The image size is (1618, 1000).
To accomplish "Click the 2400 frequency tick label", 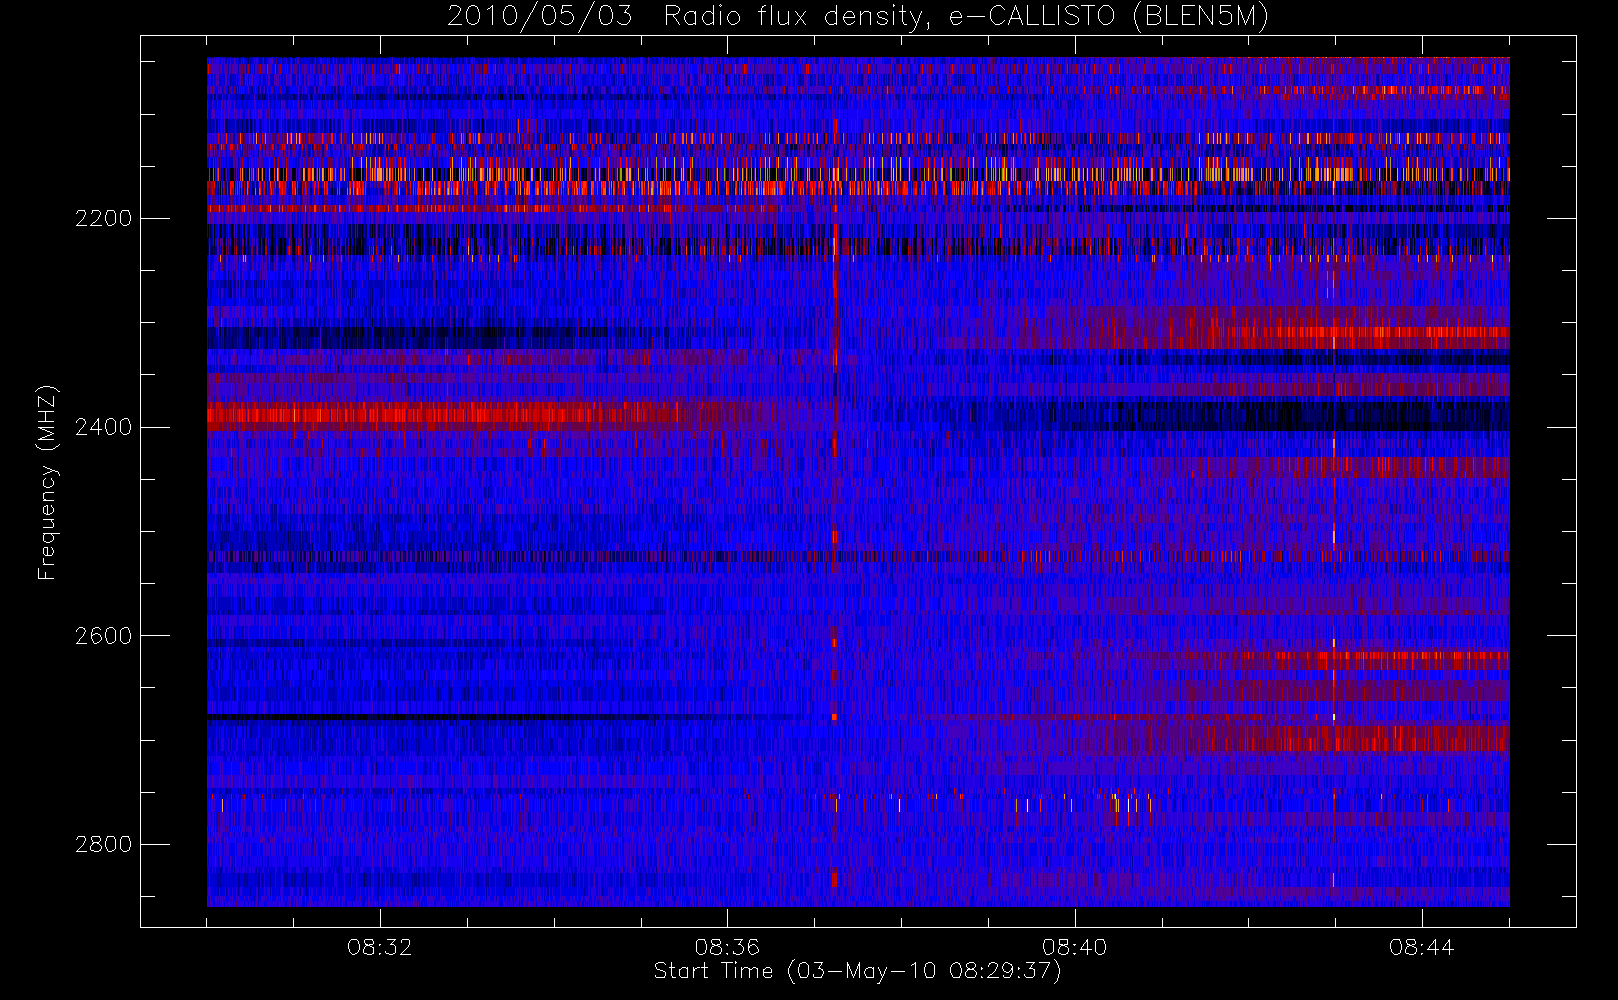I will [103, 427].
